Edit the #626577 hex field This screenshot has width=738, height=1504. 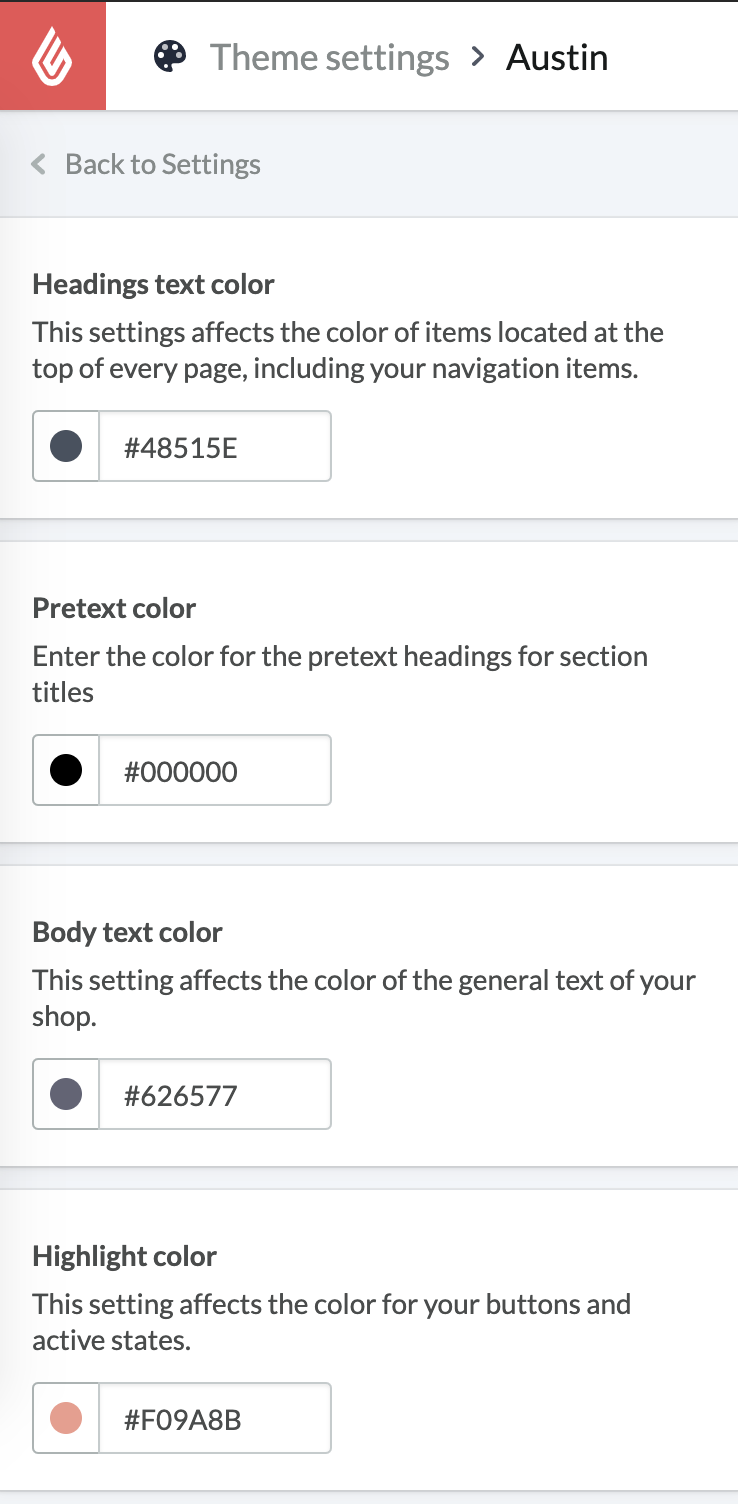pos(214,1094)
